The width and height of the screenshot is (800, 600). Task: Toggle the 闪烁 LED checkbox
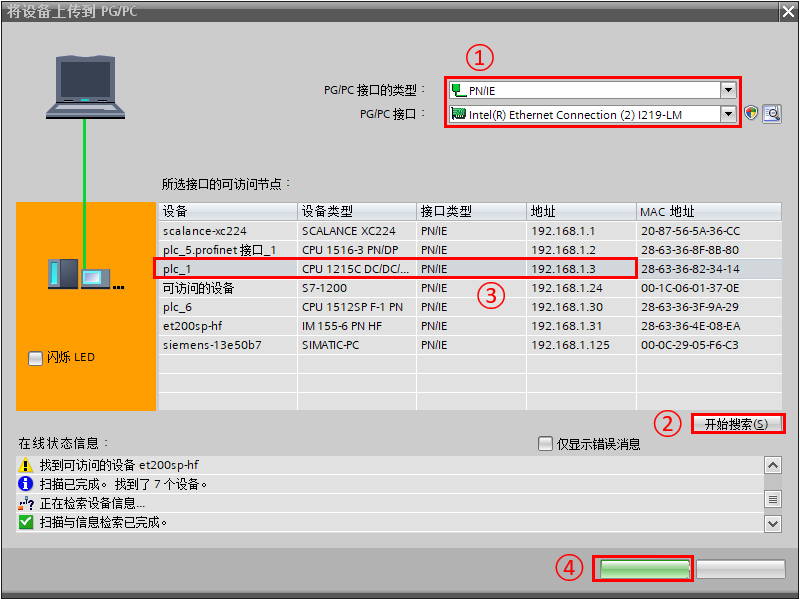(35, 358)
